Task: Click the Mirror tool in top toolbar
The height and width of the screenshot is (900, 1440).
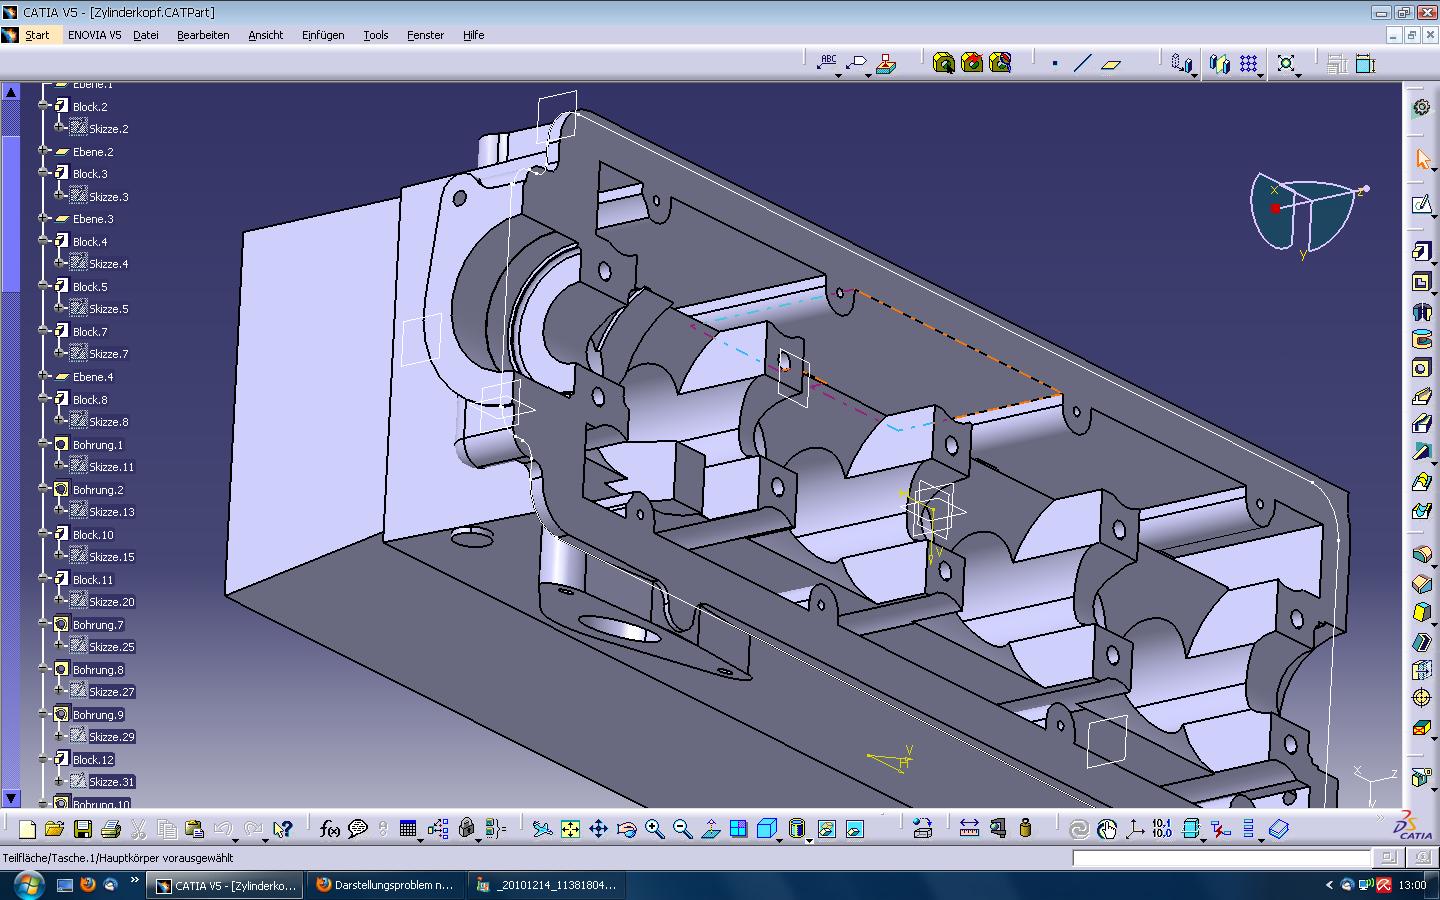Action: [x=1219, y=64]
